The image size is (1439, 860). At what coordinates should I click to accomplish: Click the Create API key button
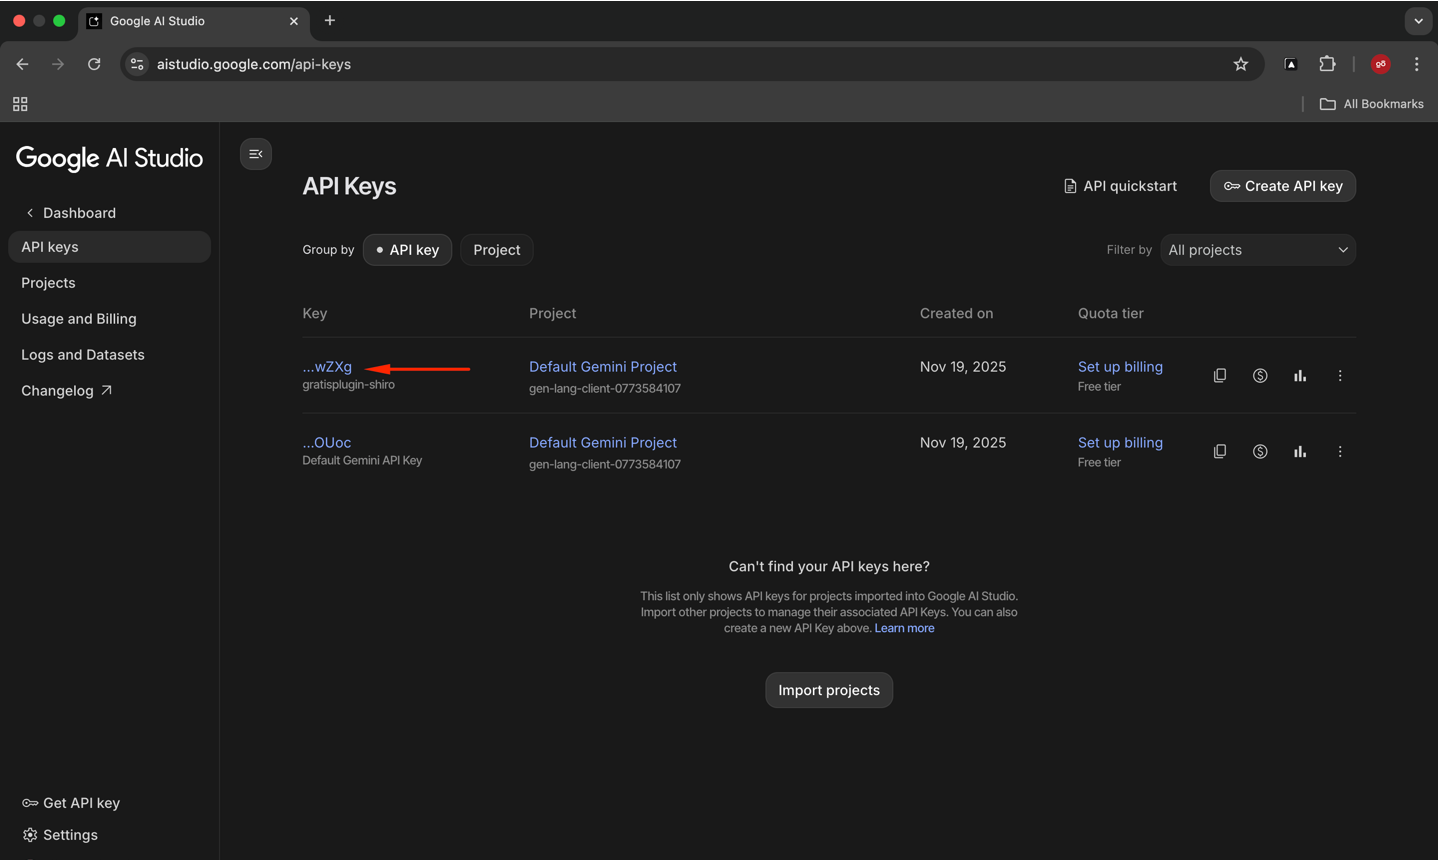[x=1282, y=186]
